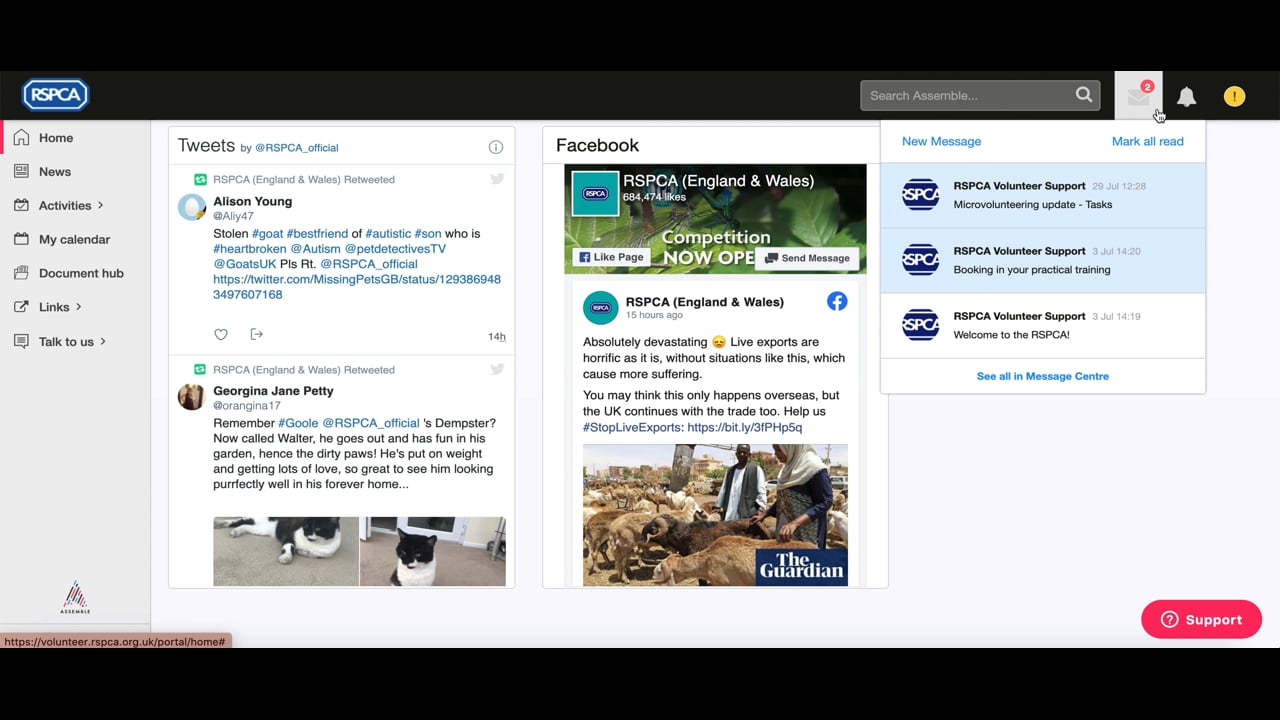
Task: Click New Message link
Action: 941,141
